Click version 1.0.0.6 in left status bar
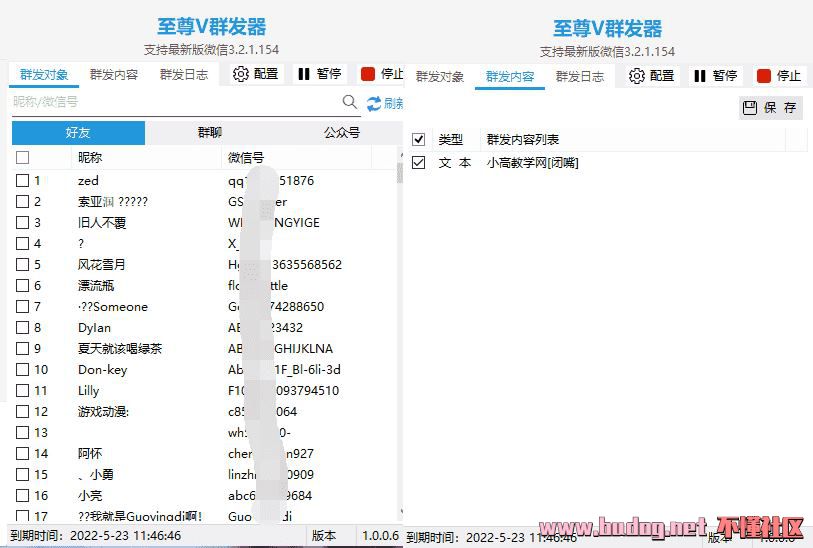813x548 pixels. tap(381, 536)
